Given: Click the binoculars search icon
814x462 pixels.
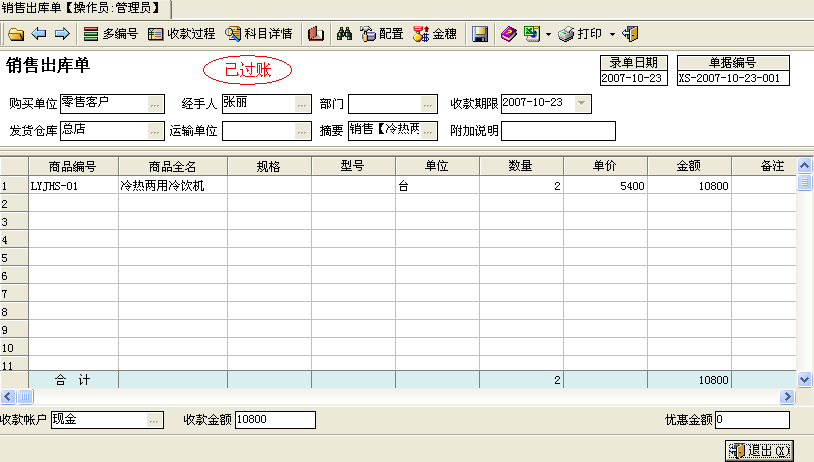Looking at the screenshot, I should pyautogui.click(x=344, y=34).
